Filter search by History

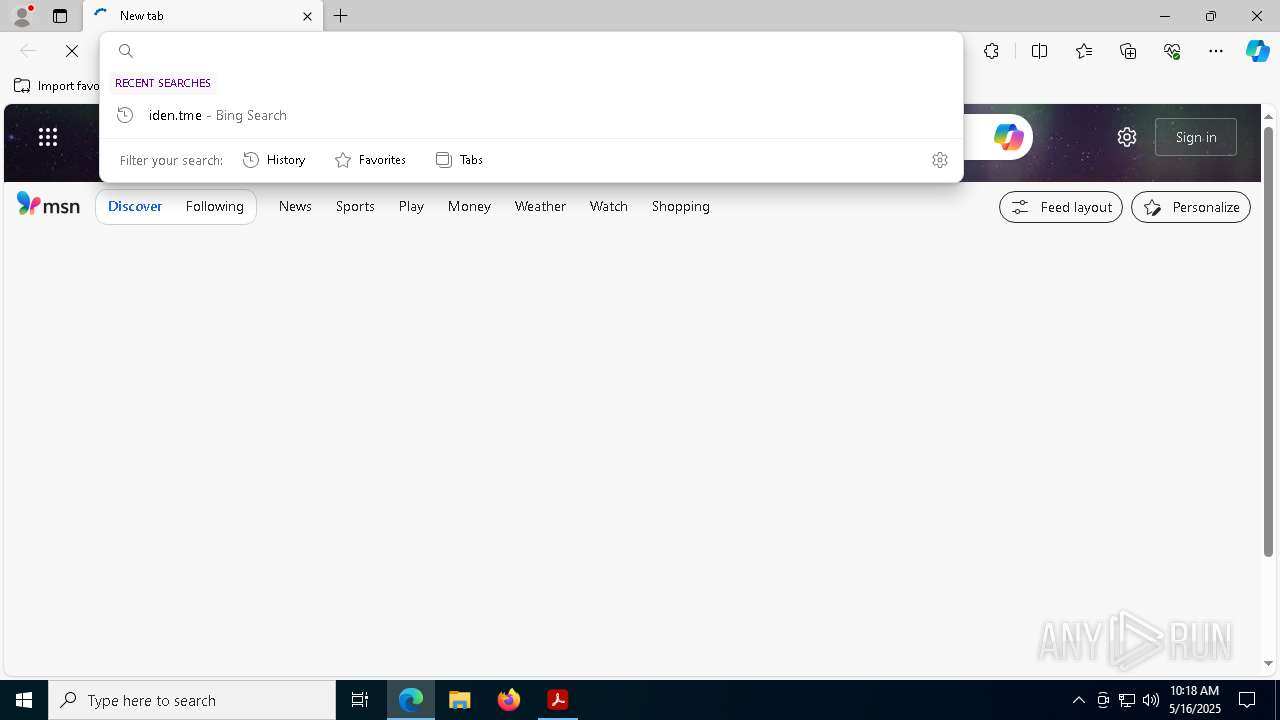274,160
